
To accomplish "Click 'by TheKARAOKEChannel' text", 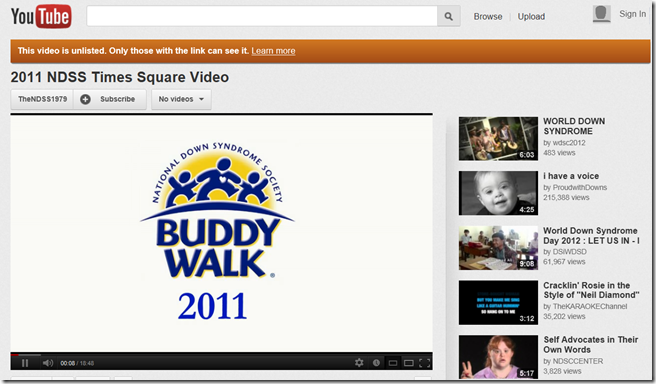I will coord(585,306).
